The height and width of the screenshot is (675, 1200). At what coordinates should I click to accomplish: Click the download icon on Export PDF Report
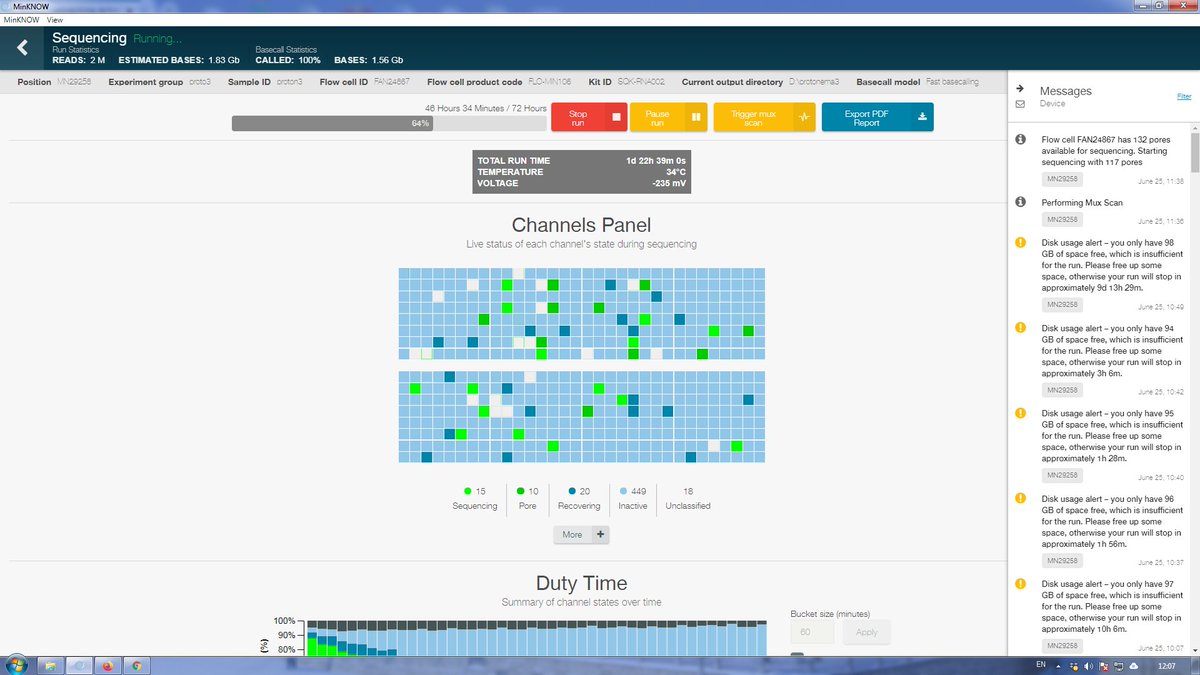click(922, 117)
